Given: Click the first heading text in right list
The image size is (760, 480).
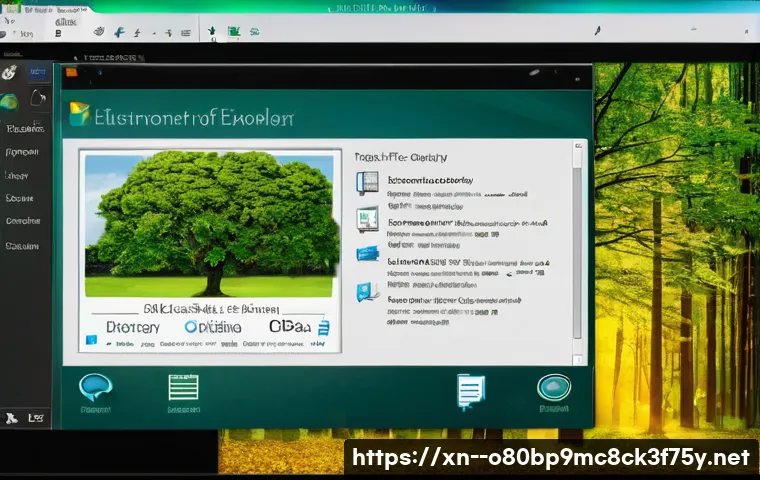Looking at the screenshot, I should (x=399, y=158).
